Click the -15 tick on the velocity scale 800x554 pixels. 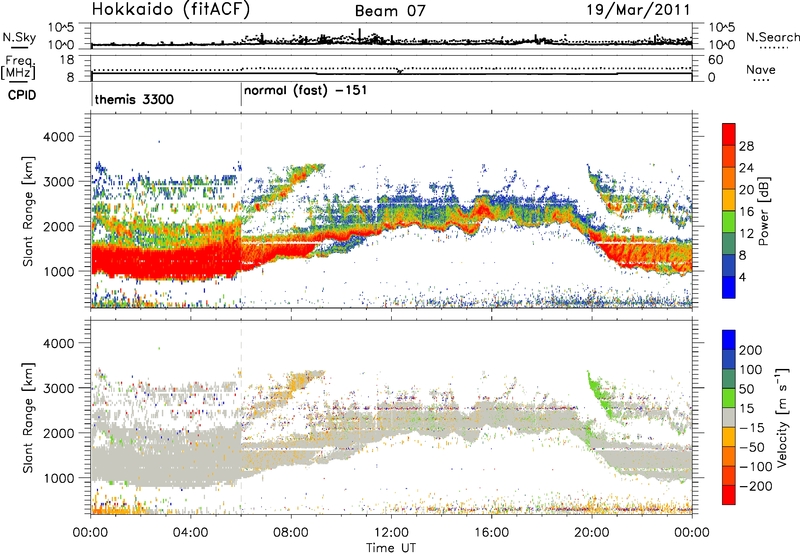pyautogui.click(x=752, y=427)
